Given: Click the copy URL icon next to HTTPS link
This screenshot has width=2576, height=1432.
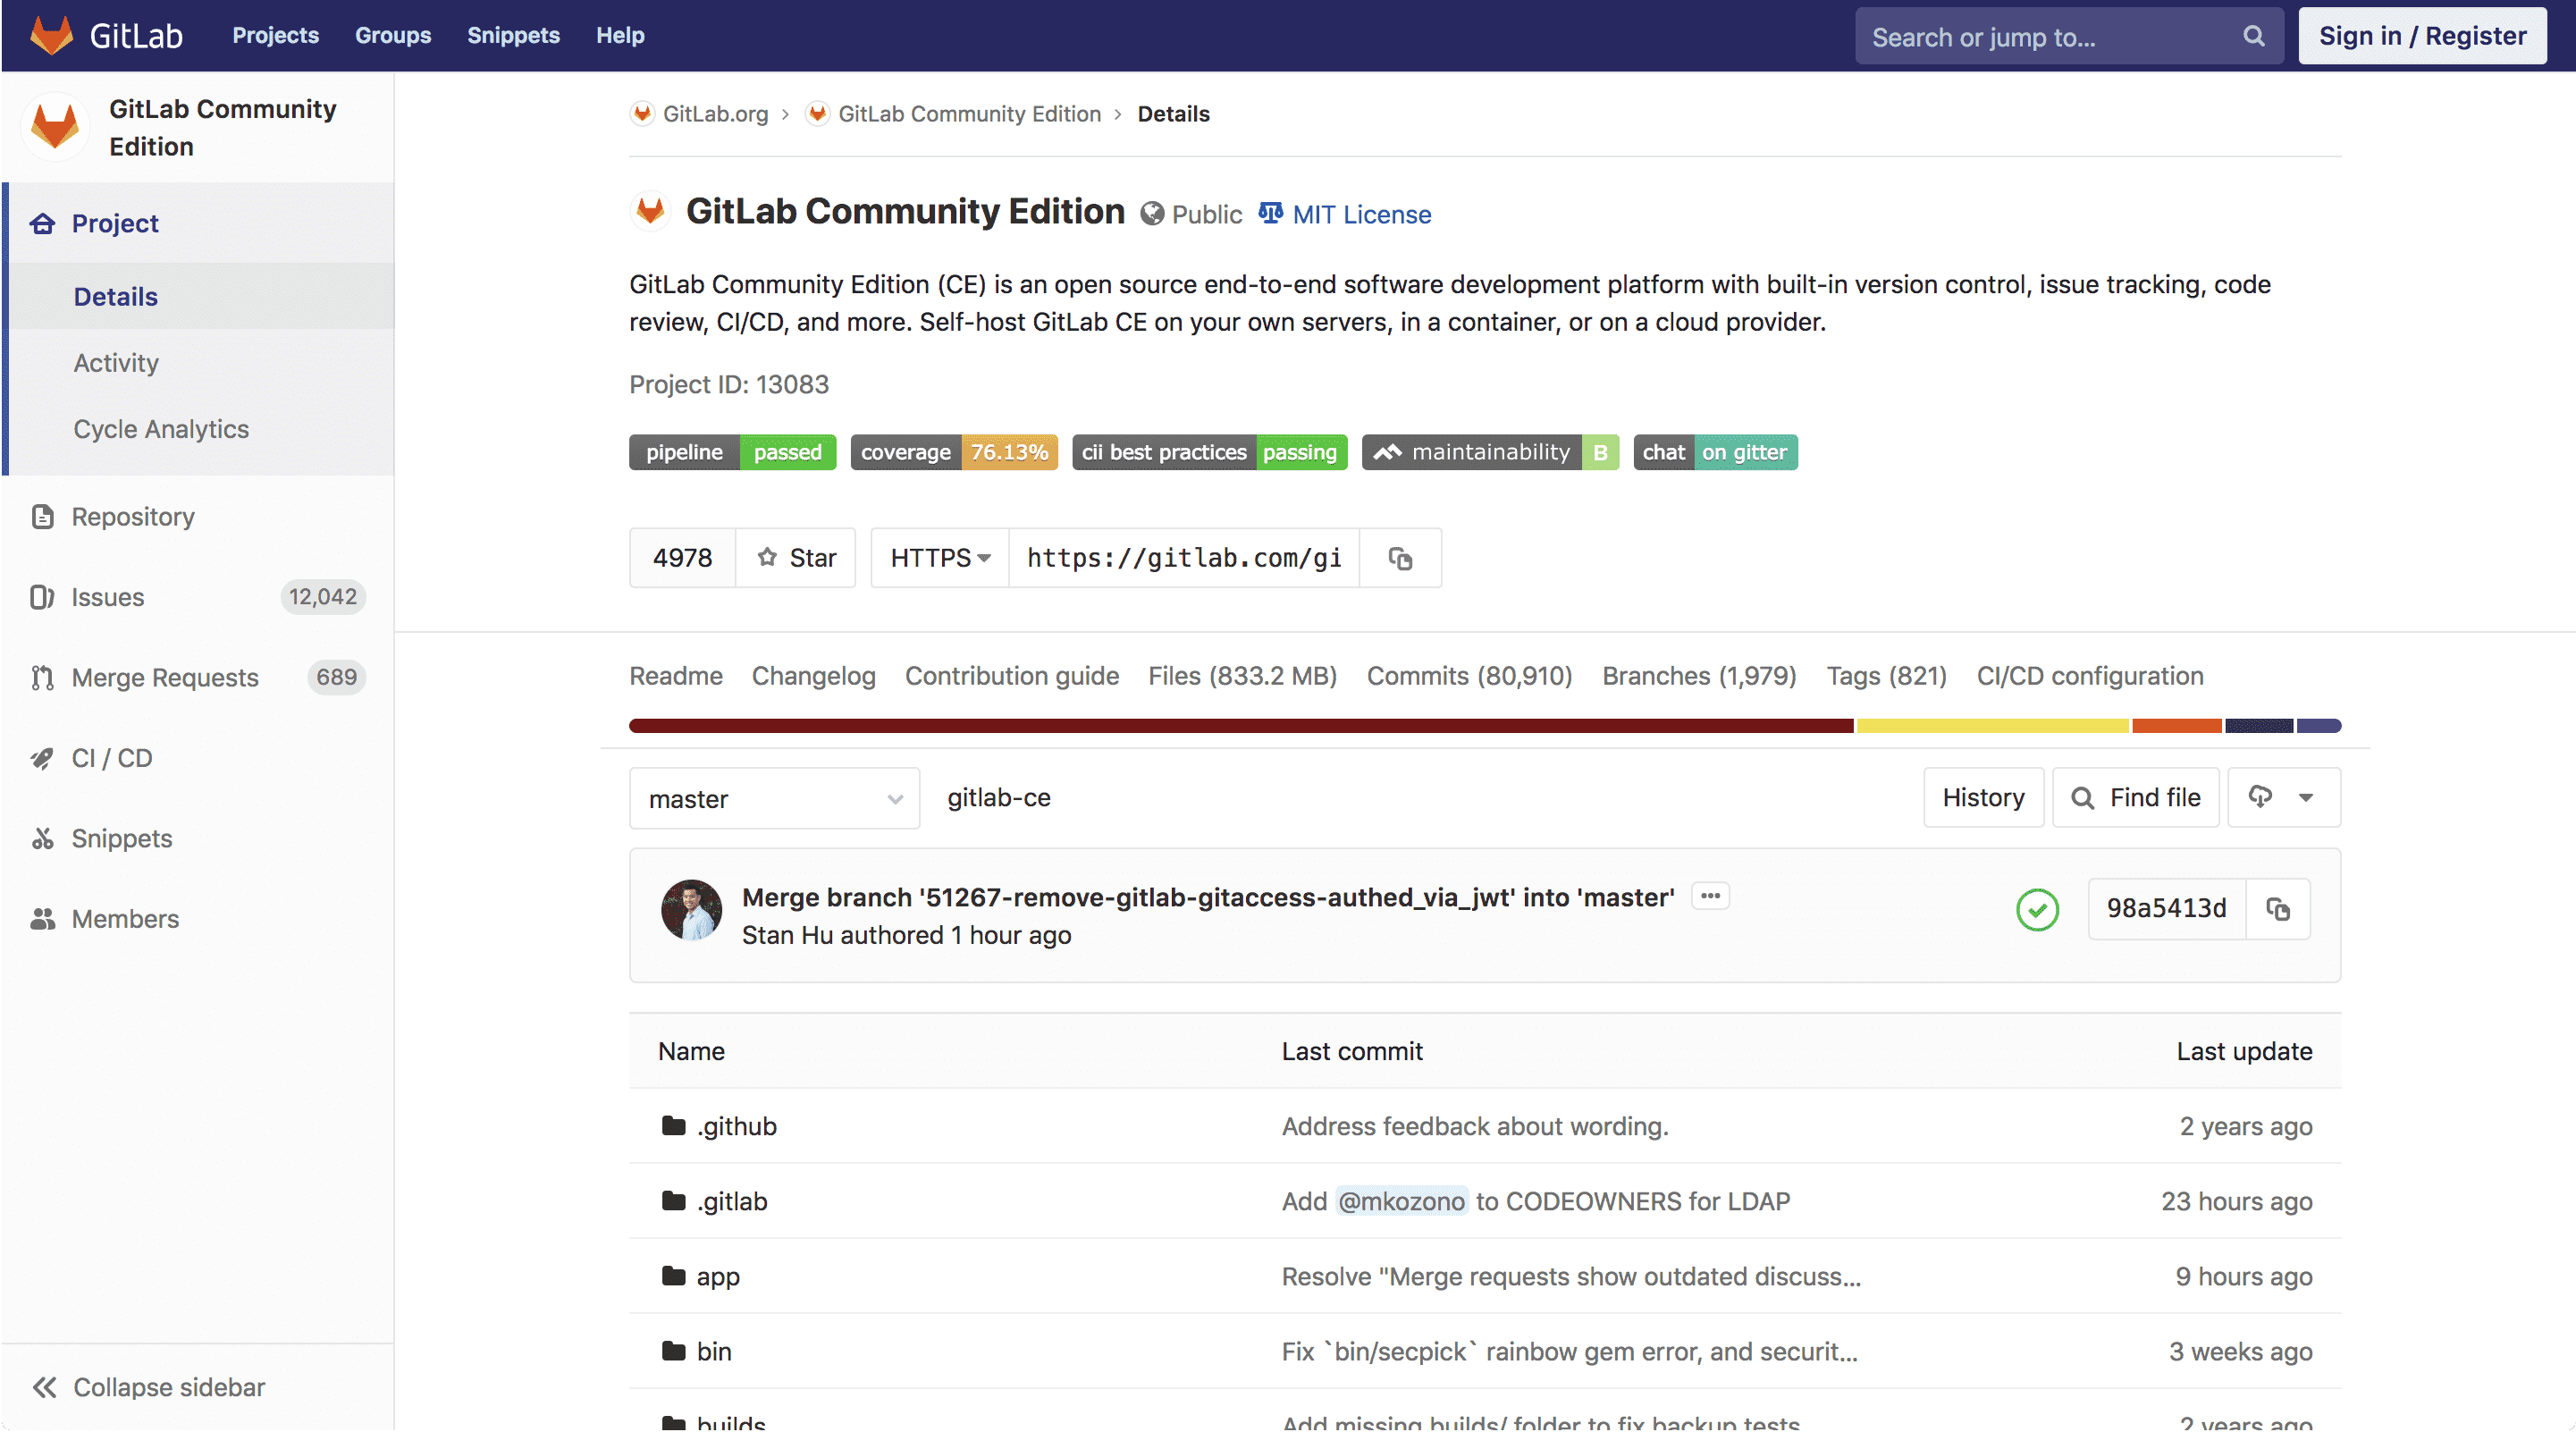Looking at the screenshot, I should click(1400, 557).
